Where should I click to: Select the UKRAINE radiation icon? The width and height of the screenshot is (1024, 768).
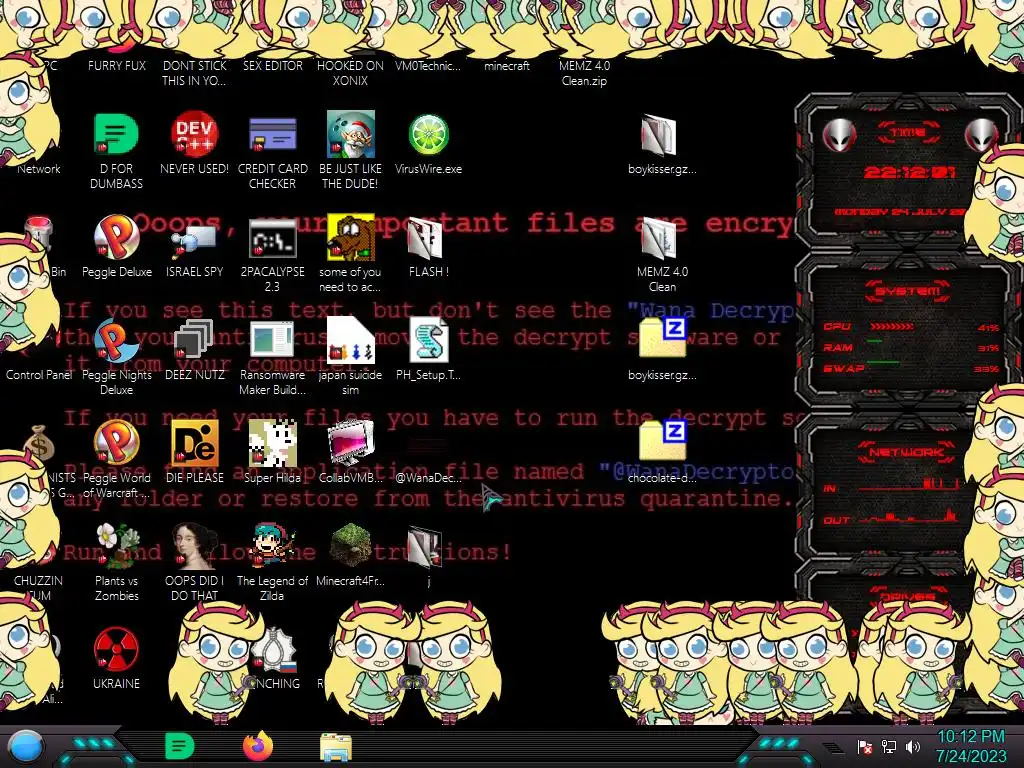click(x=116, y=648)
